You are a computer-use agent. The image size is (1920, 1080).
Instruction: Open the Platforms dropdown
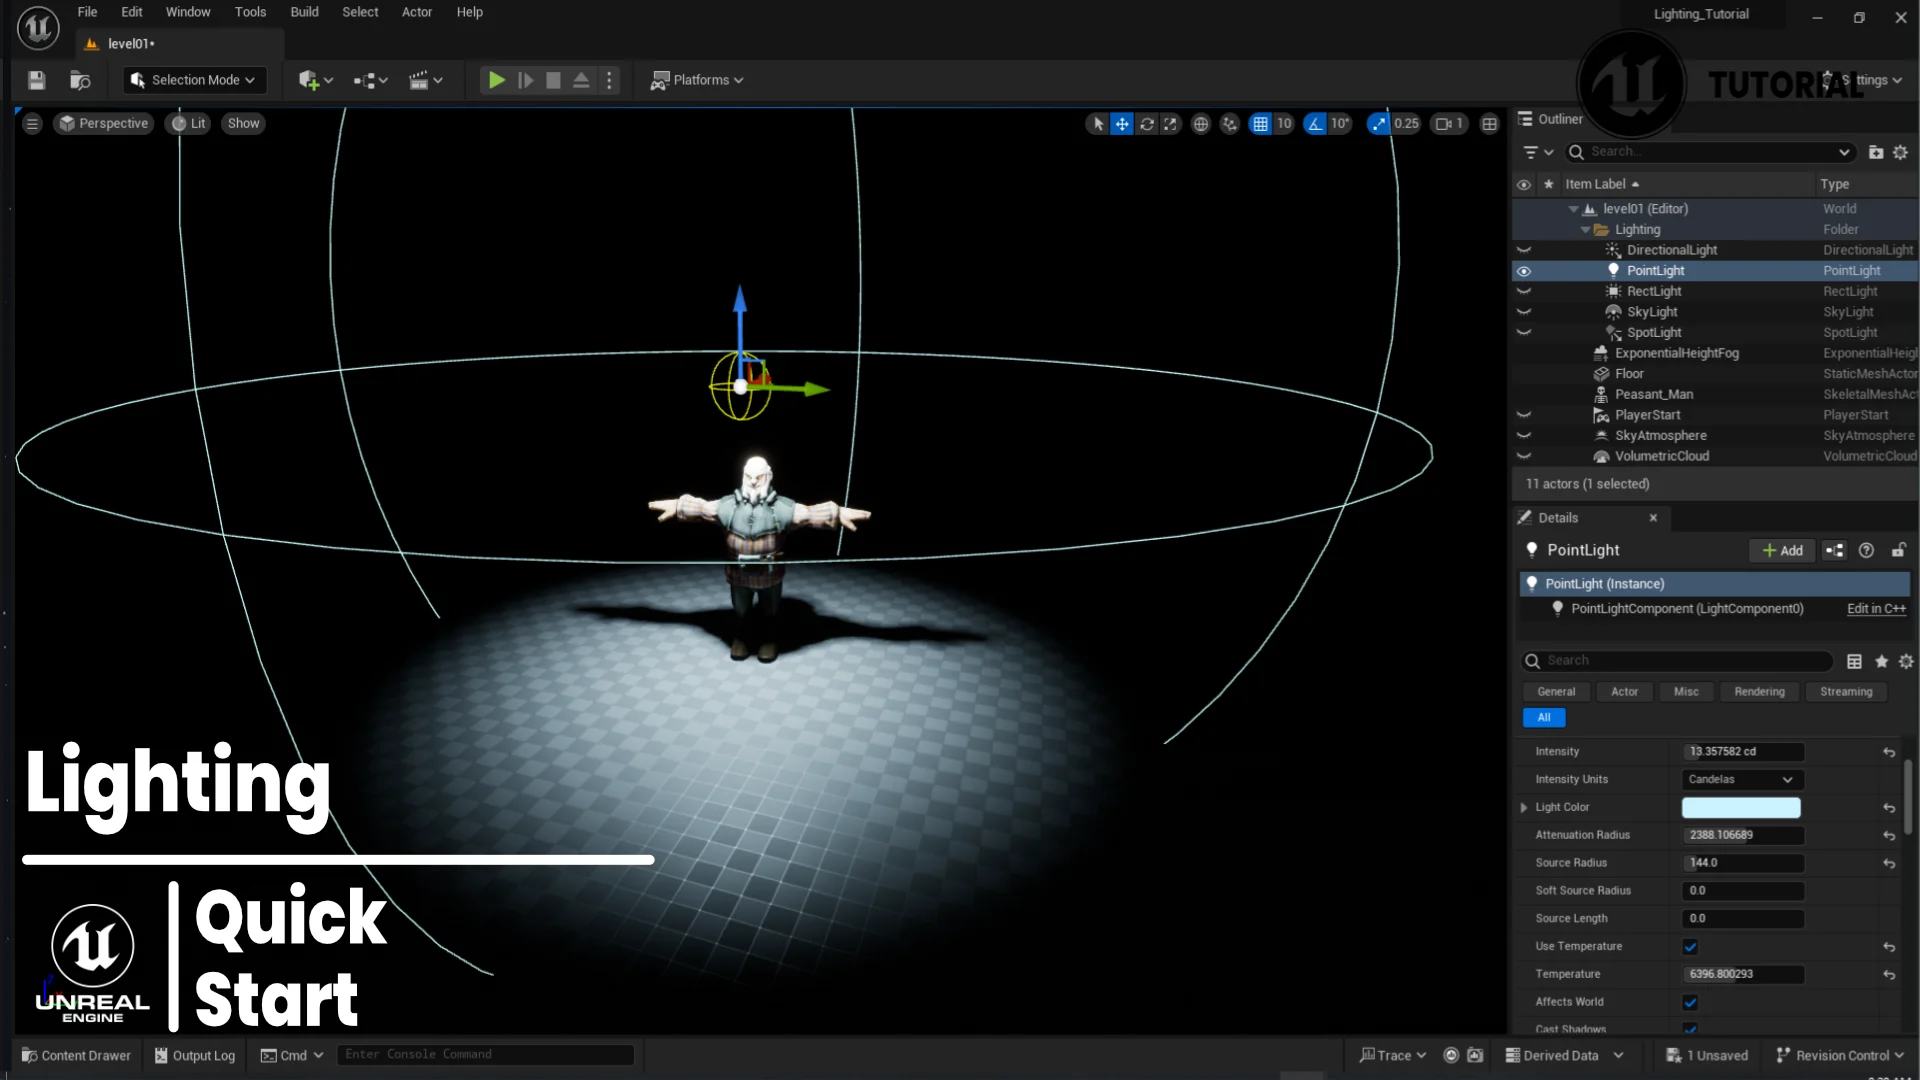698,80
